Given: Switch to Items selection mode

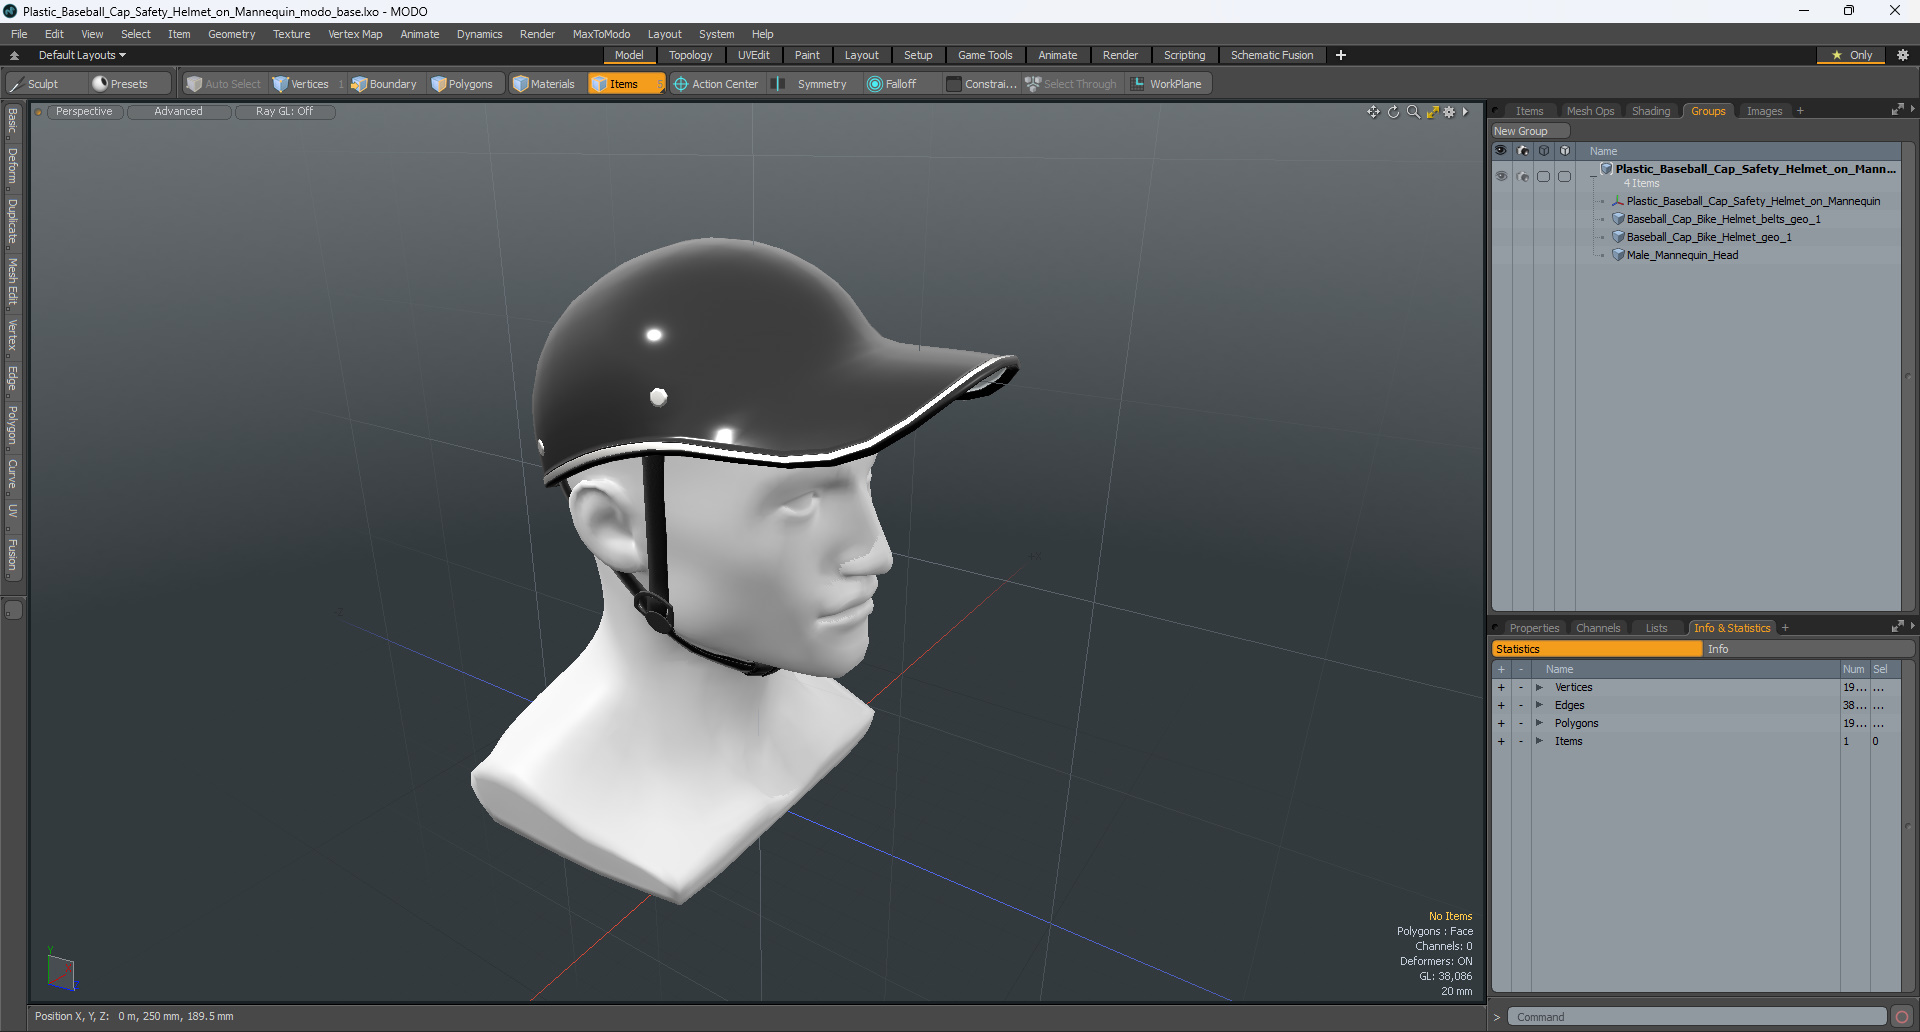Looking at the screenshot, I should (x=626, y=84).
